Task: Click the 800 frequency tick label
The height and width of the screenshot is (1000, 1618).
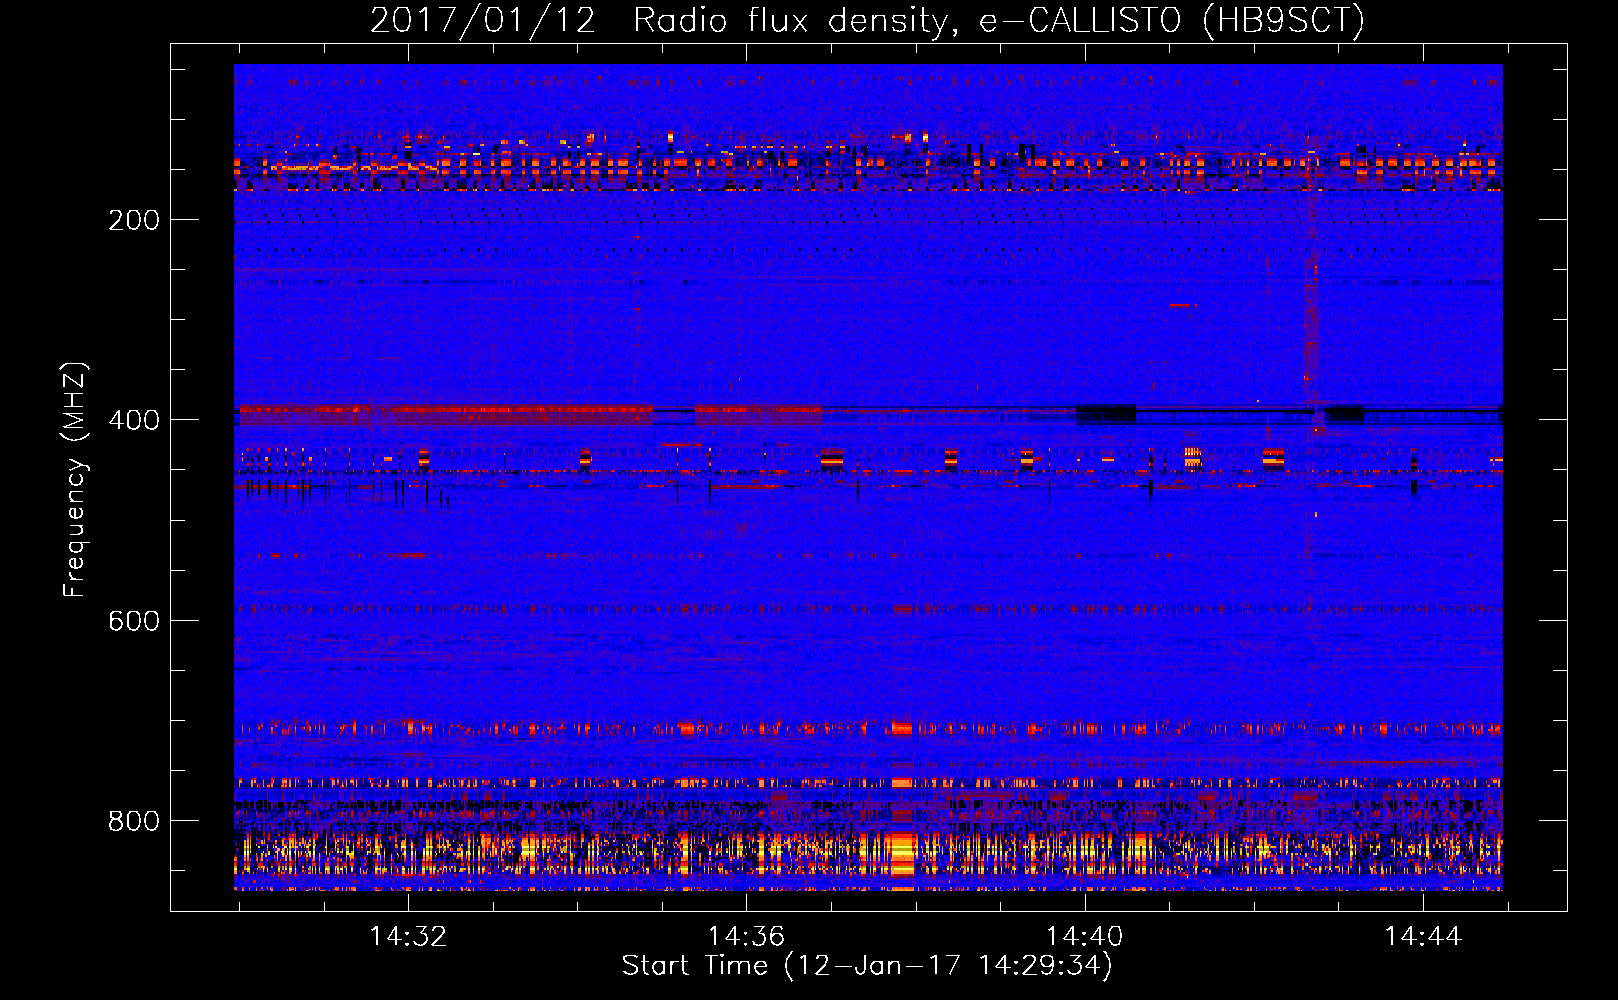Action: [134, 821]
